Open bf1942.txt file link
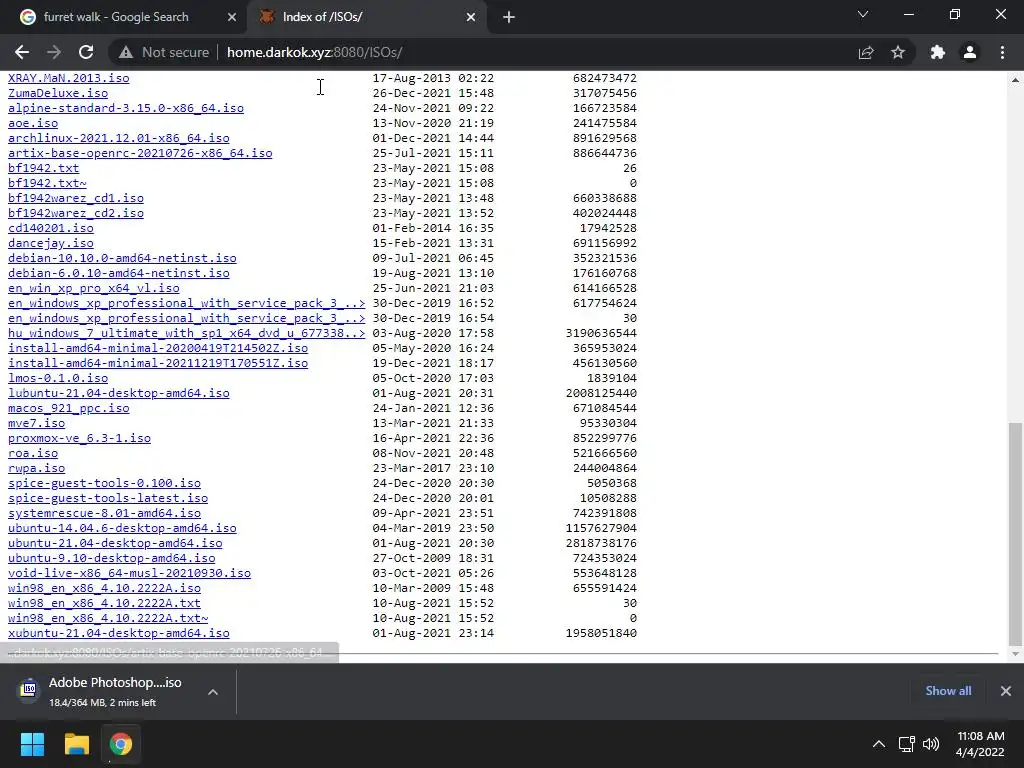This screenshot has height=768, width=1024. coord(43,168)
